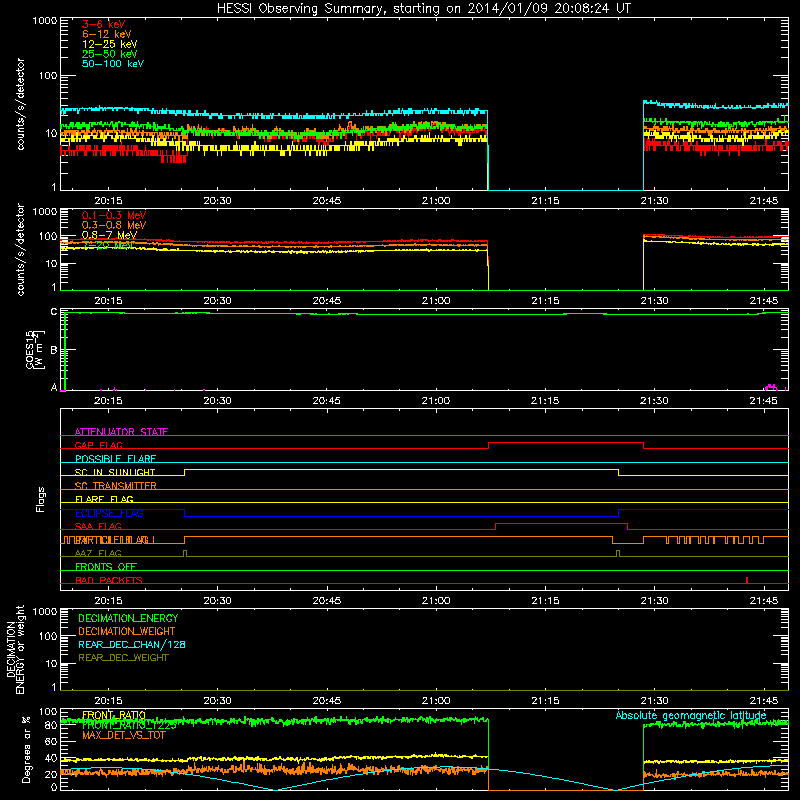Click the raised SAA_FLAG segment

pos(561,524)
